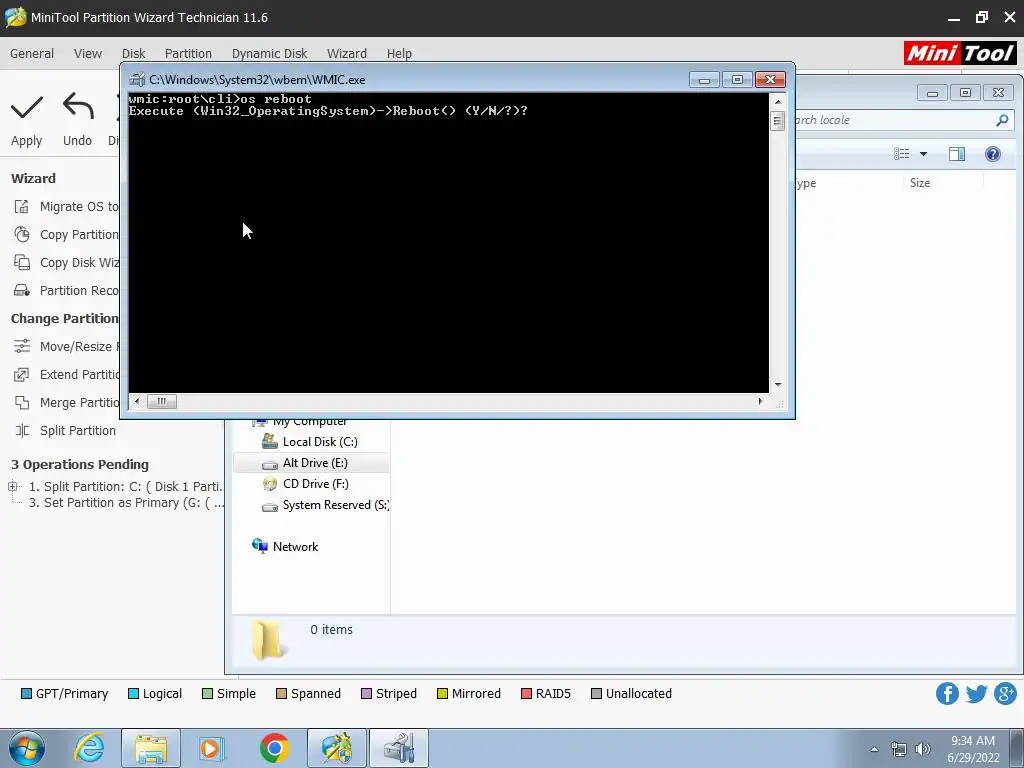
Task: Open the Google Plus share icon
Action: coord(1006,693)
